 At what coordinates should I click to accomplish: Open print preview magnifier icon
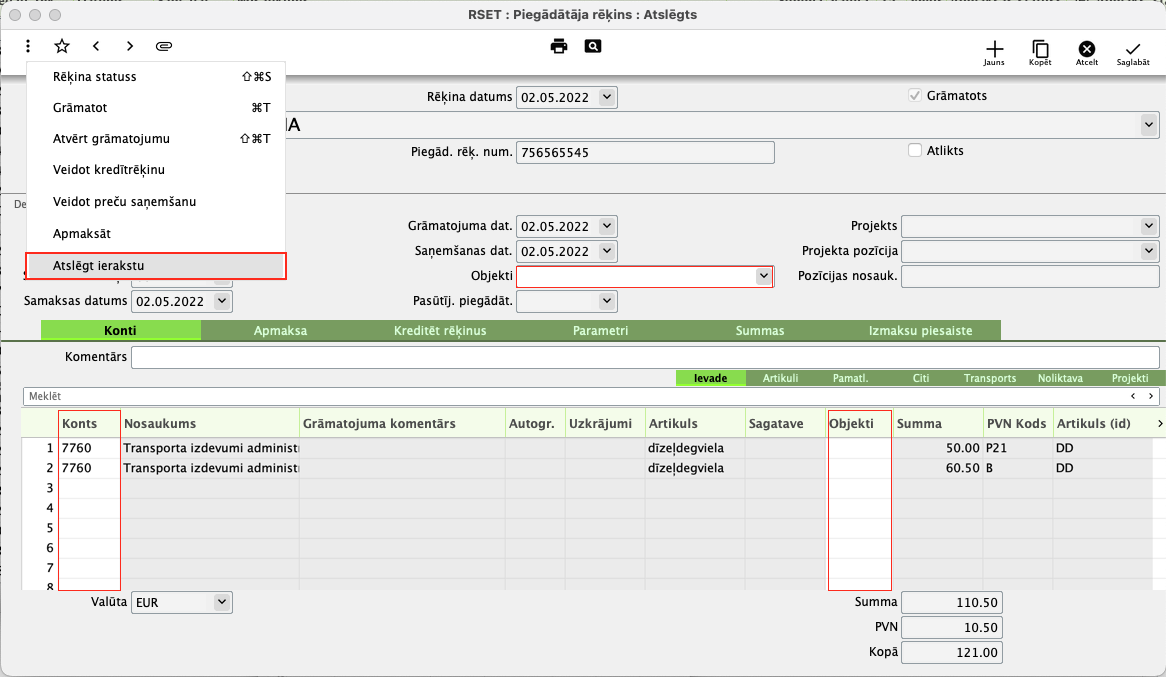[593, 46]
